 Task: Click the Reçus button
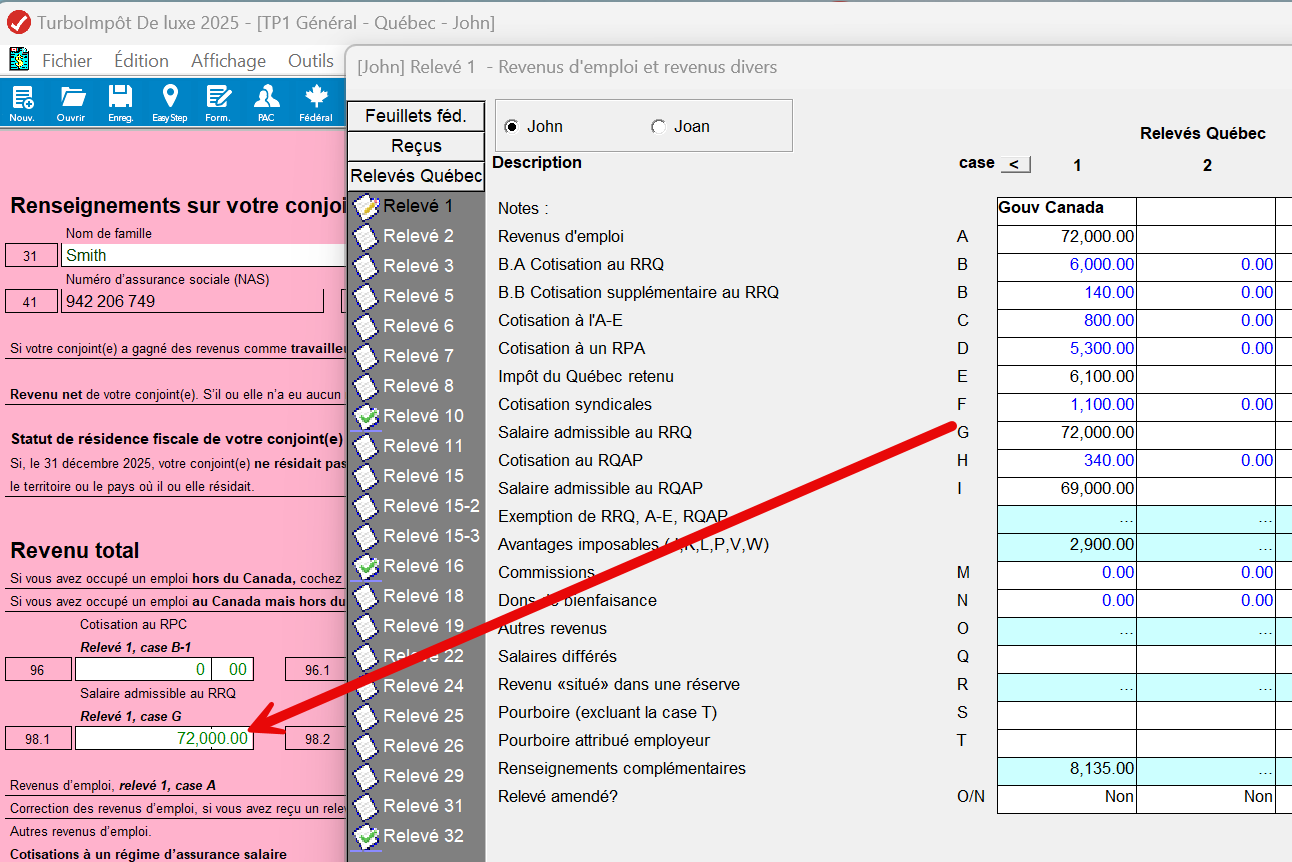416,146
